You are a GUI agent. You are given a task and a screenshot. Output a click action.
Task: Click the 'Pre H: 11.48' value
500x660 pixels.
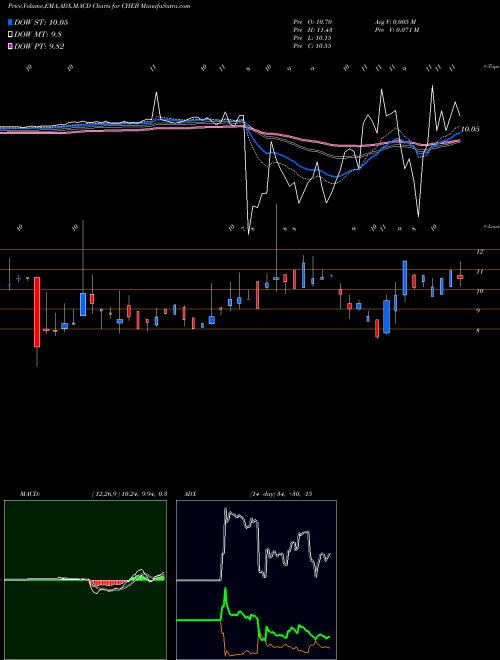[x=313, y=30]
